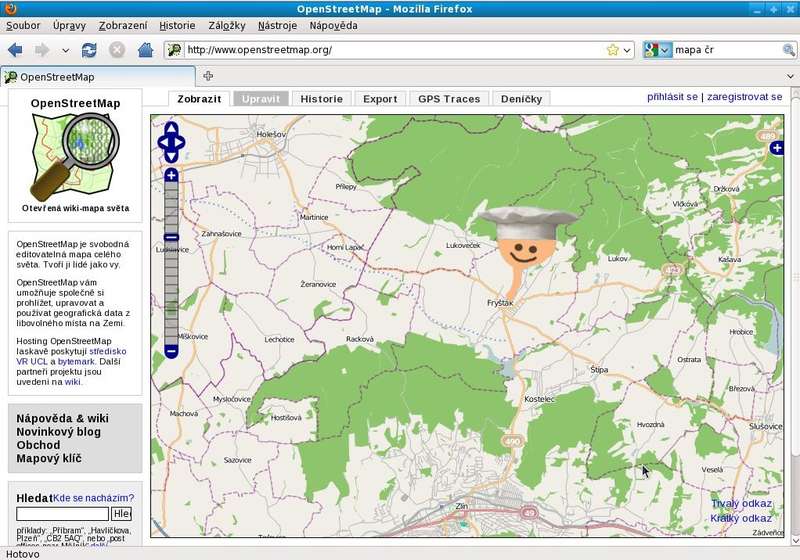Focus the Hledat search text field

click(x=62, y=514)
